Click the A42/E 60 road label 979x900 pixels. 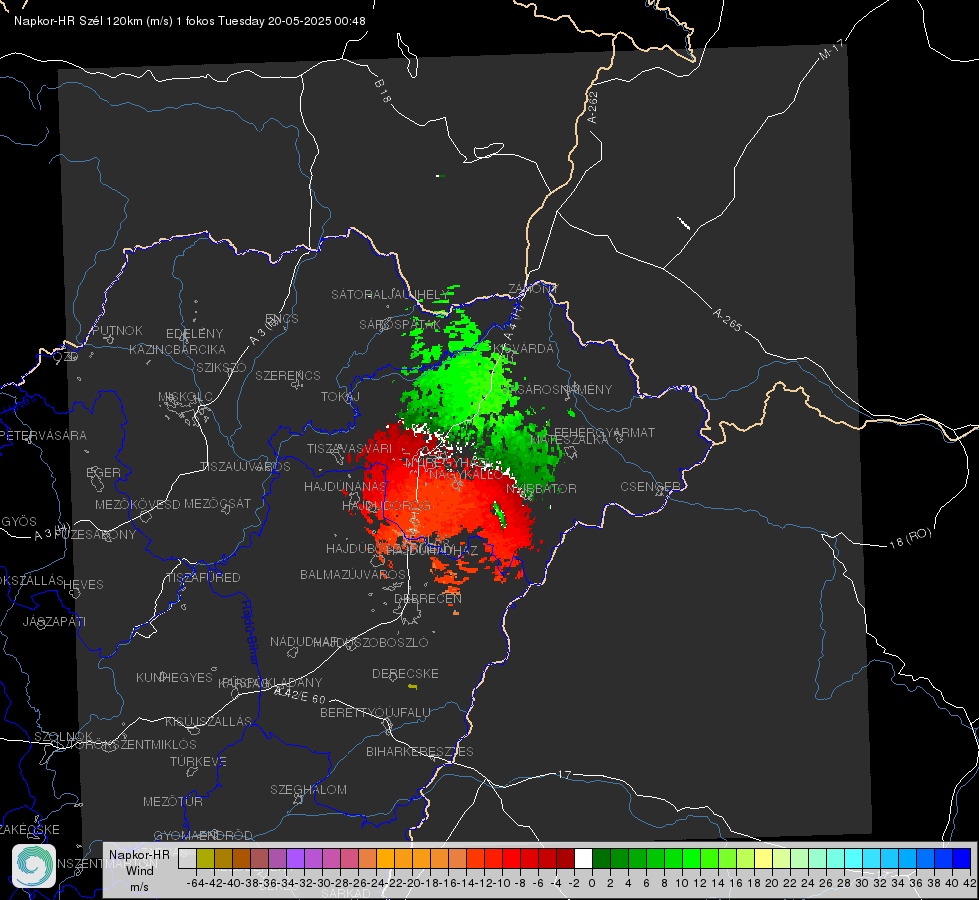click(300, 695)
